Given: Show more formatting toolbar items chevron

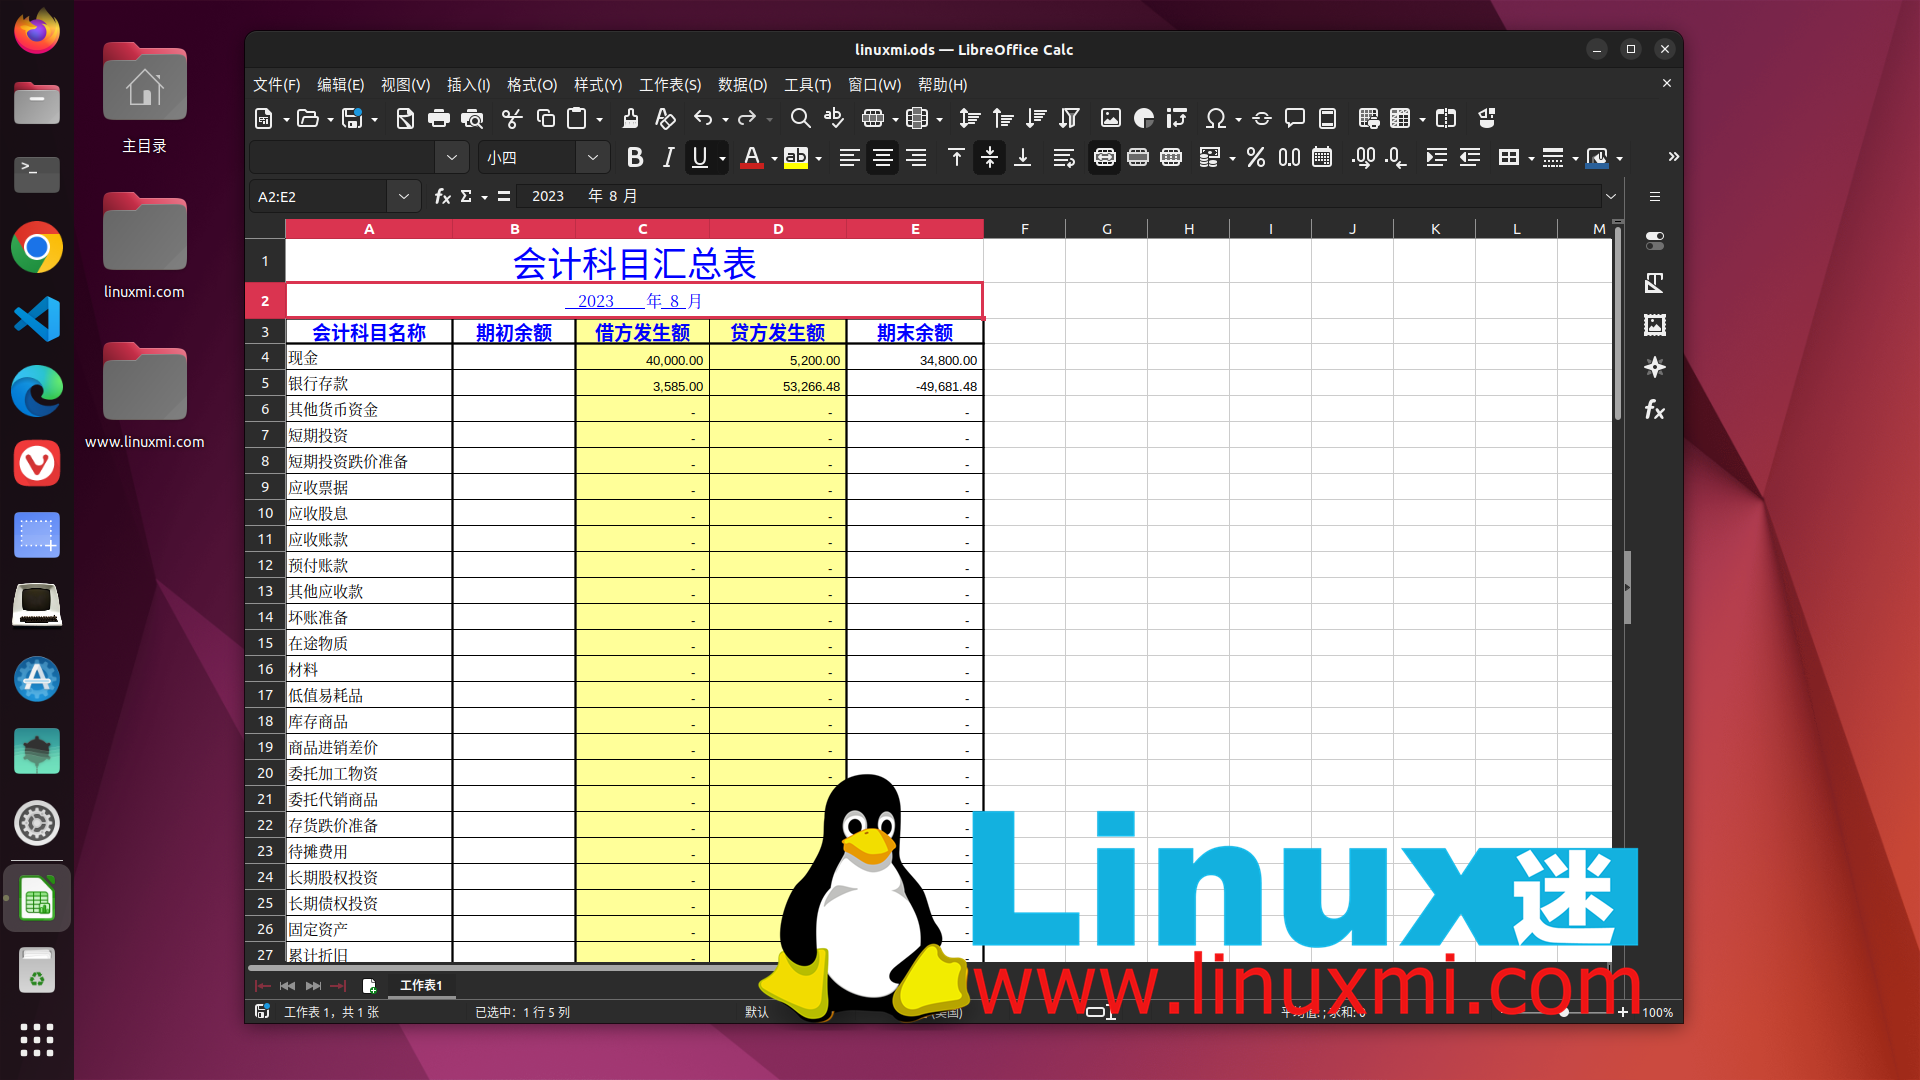Looking at the screenshot, I should coord(1673,157).
